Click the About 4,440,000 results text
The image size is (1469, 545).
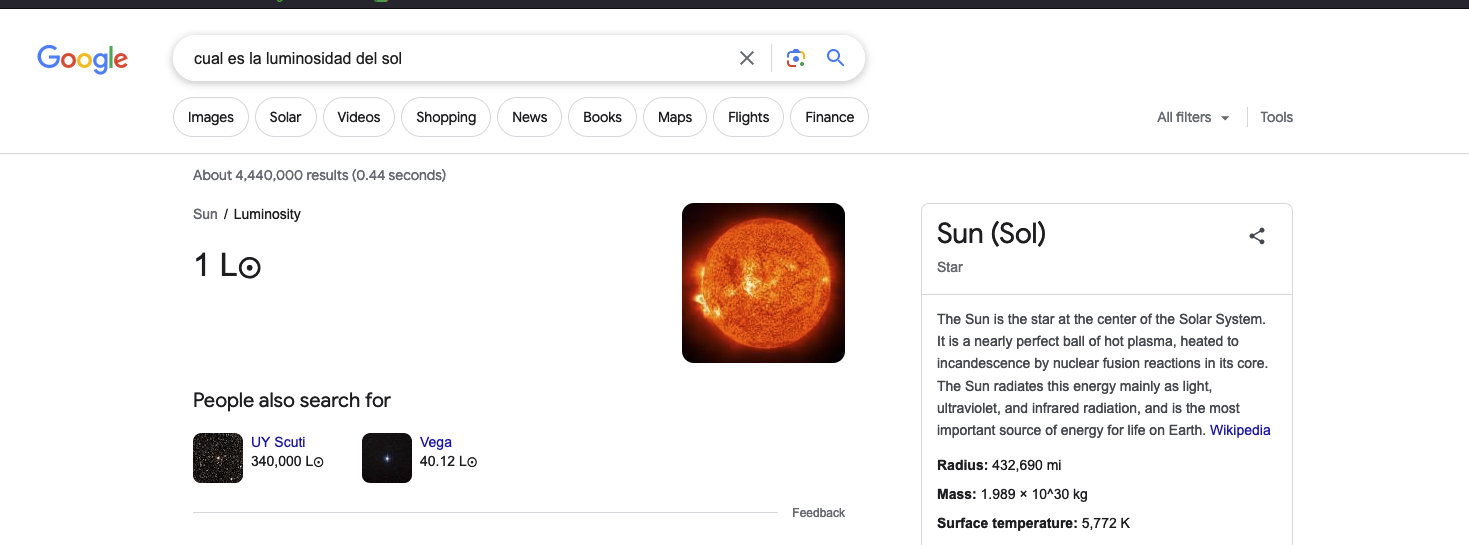point(319,175)
